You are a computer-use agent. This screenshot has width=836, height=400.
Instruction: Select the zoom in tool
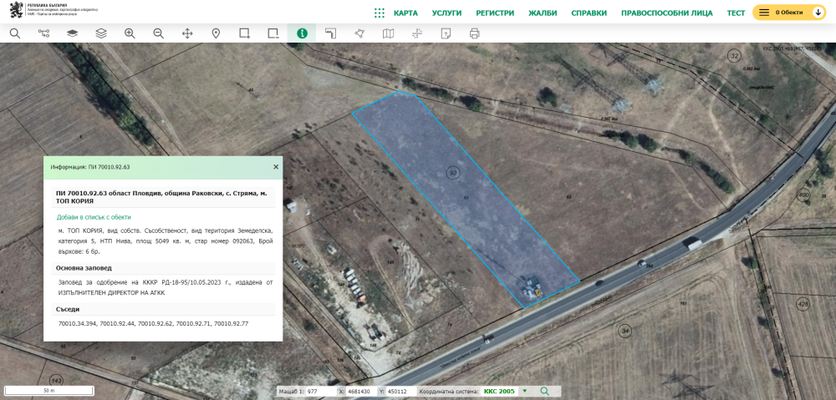coord(129,33)
